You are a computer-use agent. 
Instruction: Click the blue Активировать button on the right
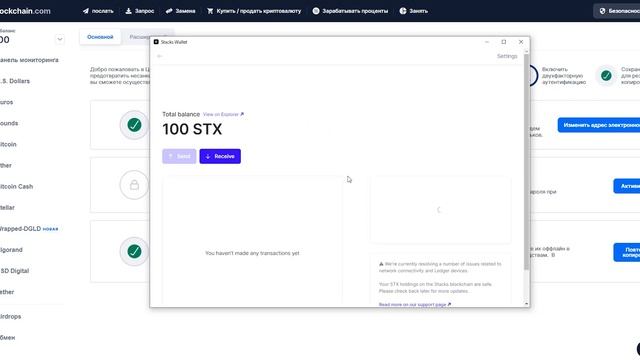627,186
